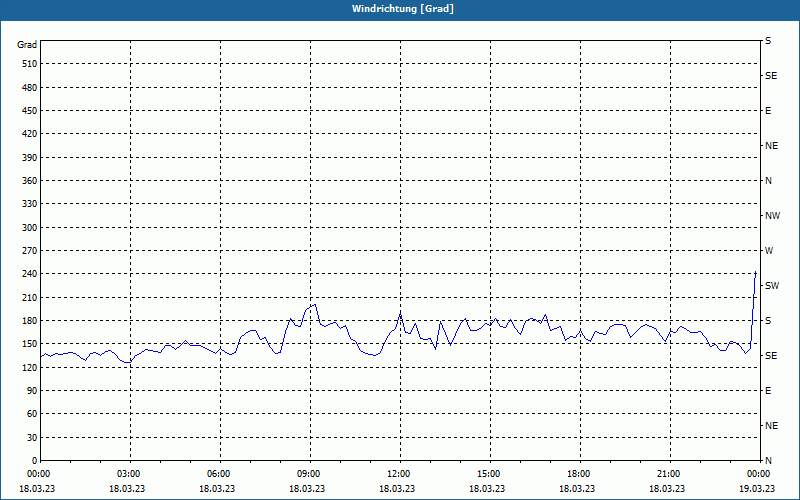Image resolution: width=800 pixels, height=500 pixels.
Task: Click the blue line's final spike near 240
Action: tap(755, 273)
